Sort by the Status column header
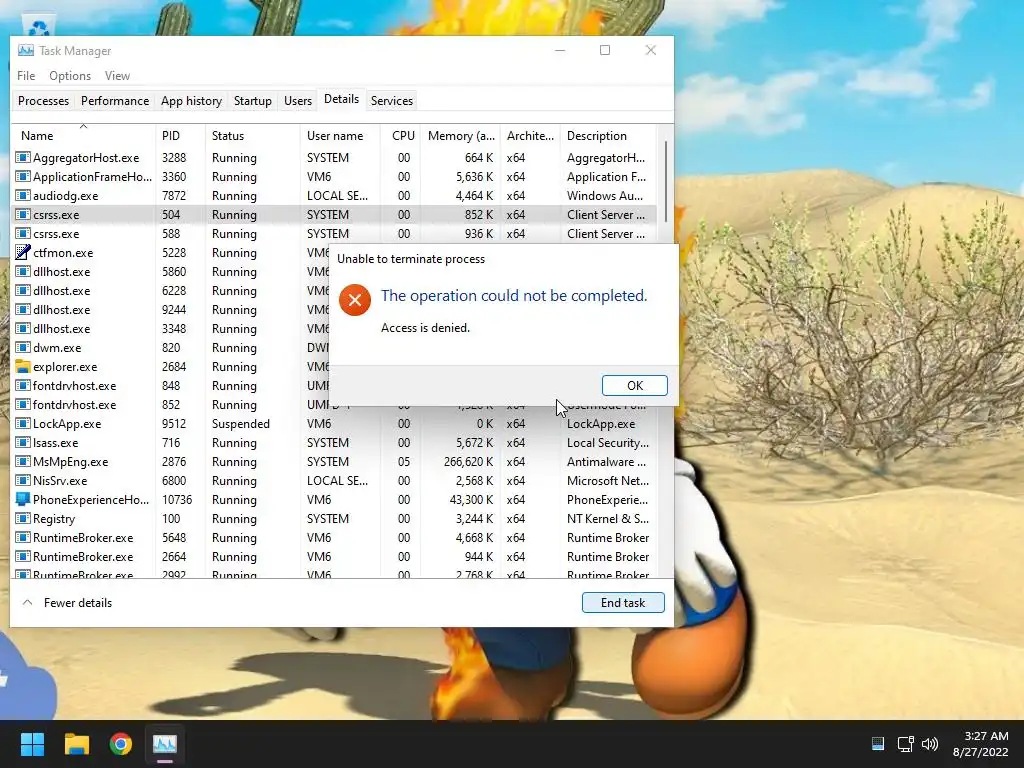 (x=253, y=135)
